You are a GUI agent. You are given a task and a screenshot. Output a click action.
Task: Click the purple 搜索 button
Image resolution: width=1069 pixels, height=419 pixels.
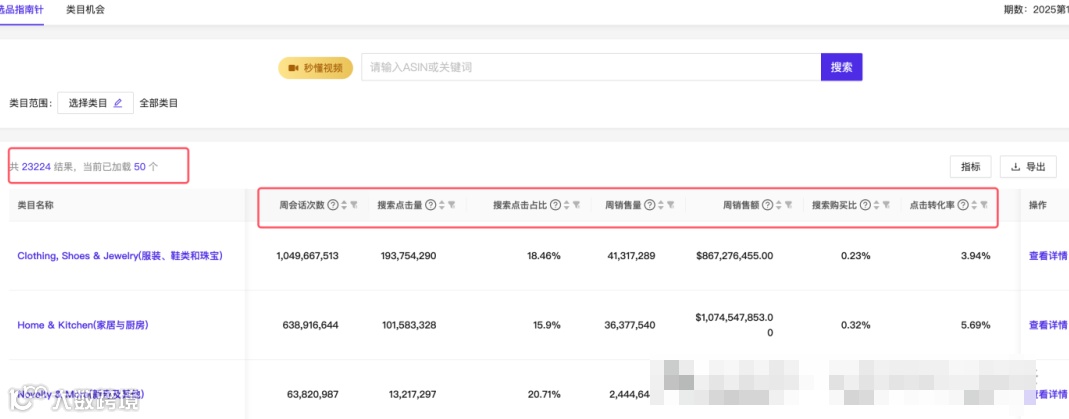pyautogui.click(x=841, y=67)
